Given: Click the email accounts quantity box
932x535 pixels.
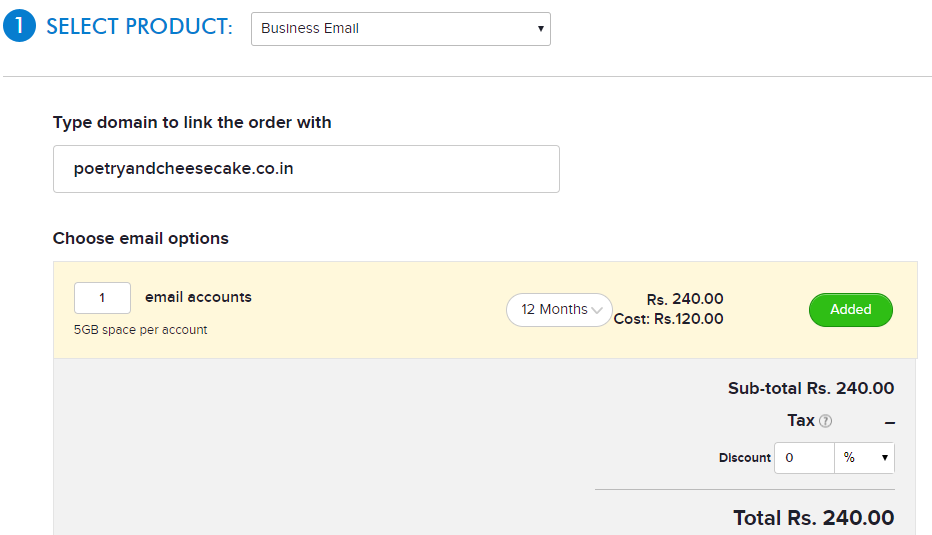Looking at the screenshot, I should [x=102, y=298].
